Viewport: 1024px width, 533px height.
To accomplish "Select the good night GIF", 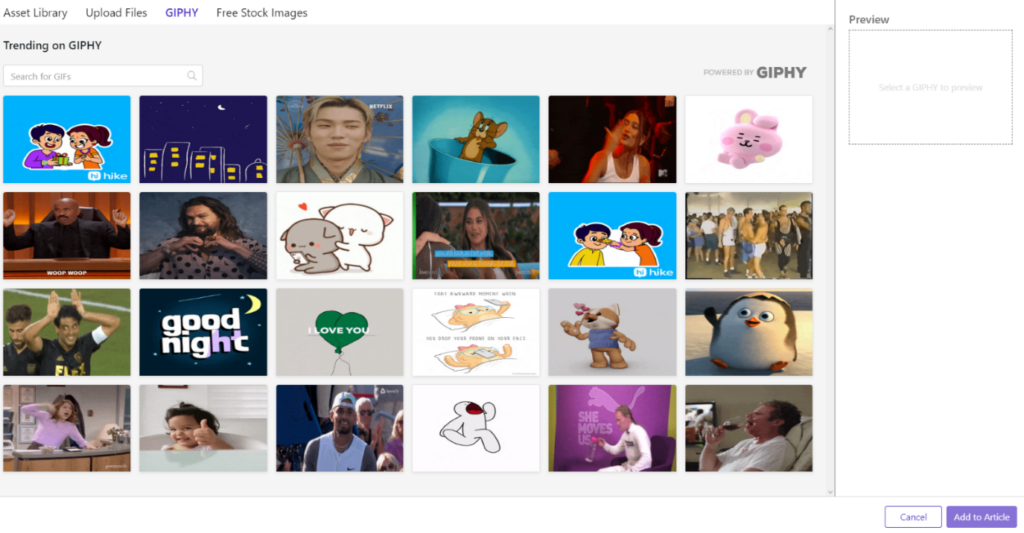I will pyautogui.click(x=203, y=332).
